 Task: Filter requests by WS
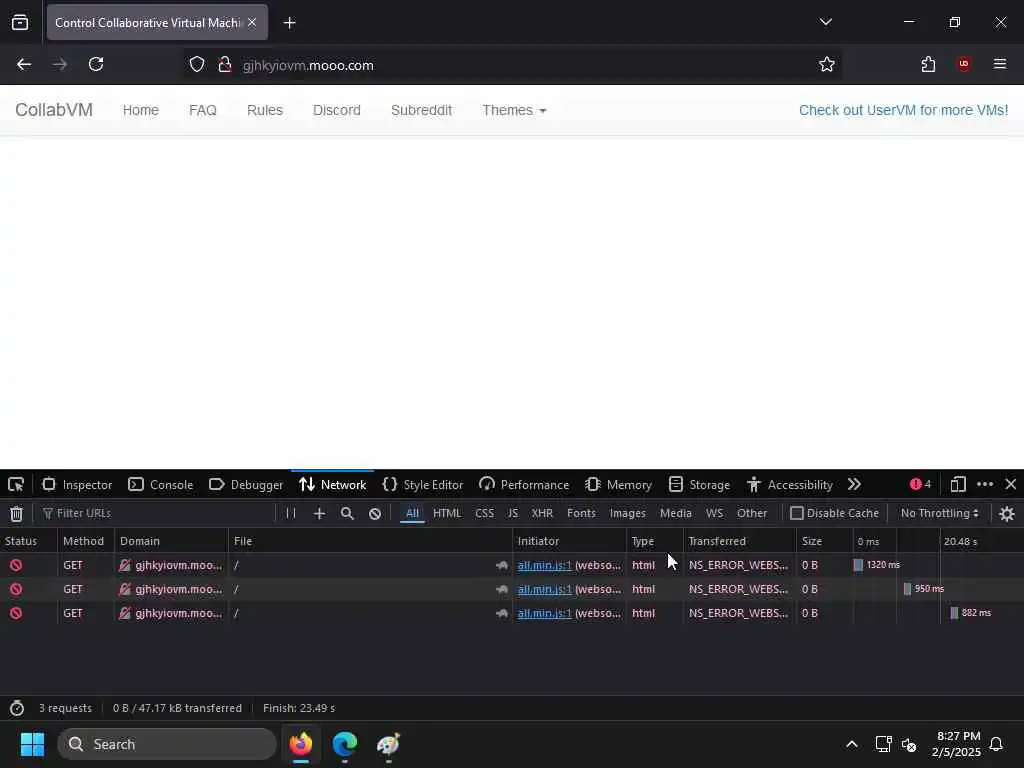tap(714, 513)
